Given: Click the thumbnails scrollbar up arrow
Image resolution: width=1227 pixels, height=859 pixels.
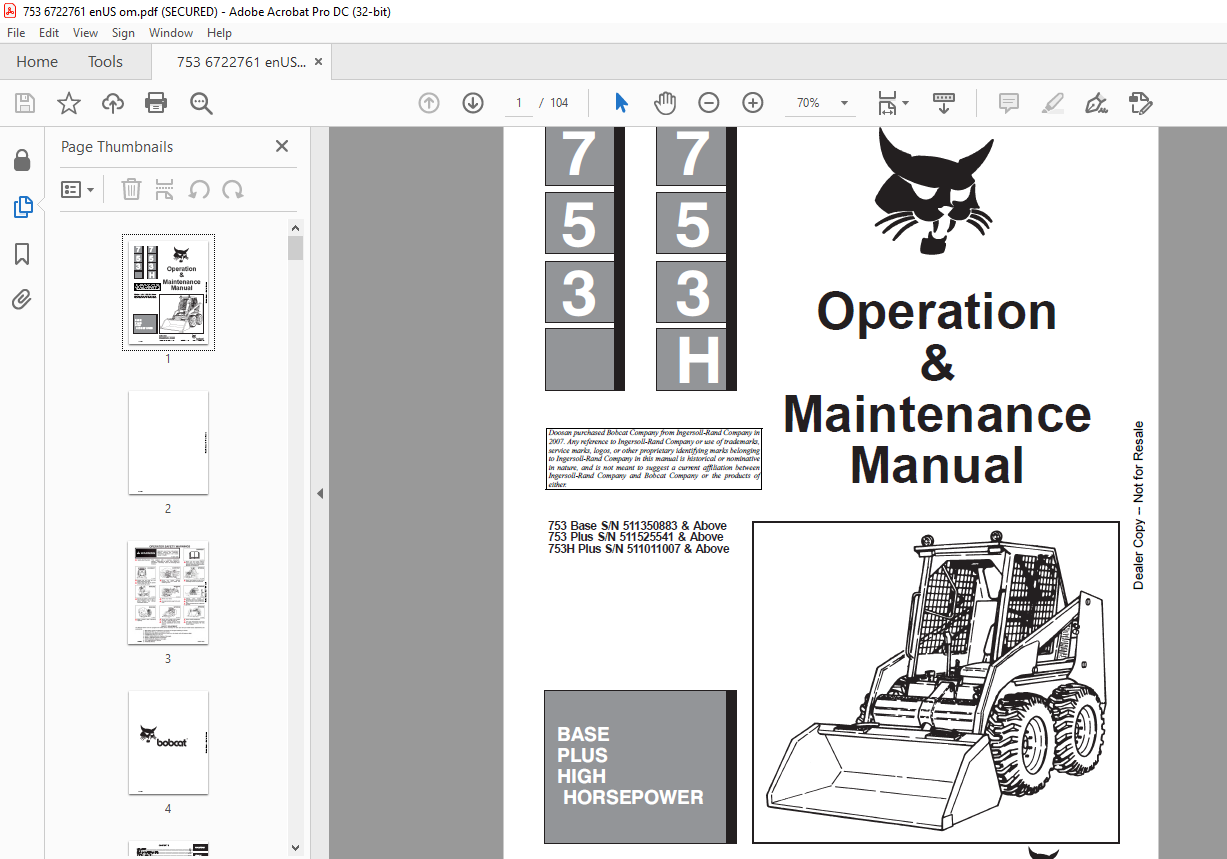Looking at the screenshot, I should click(295, 228).
